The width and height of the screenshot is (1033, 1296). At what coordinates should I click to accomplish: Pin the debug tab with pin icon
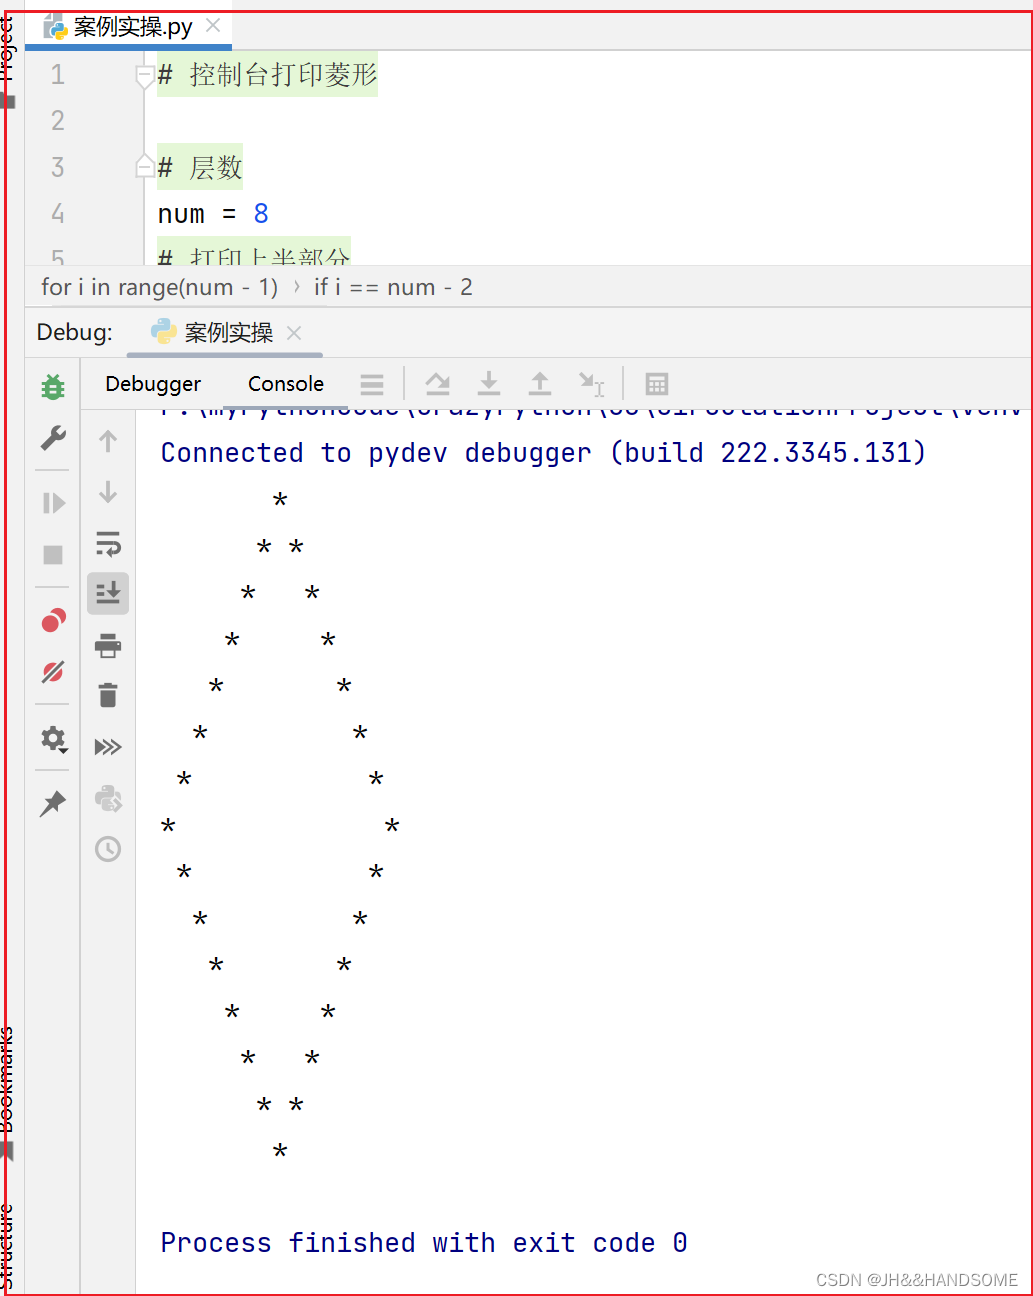click(x=53, y=803)
